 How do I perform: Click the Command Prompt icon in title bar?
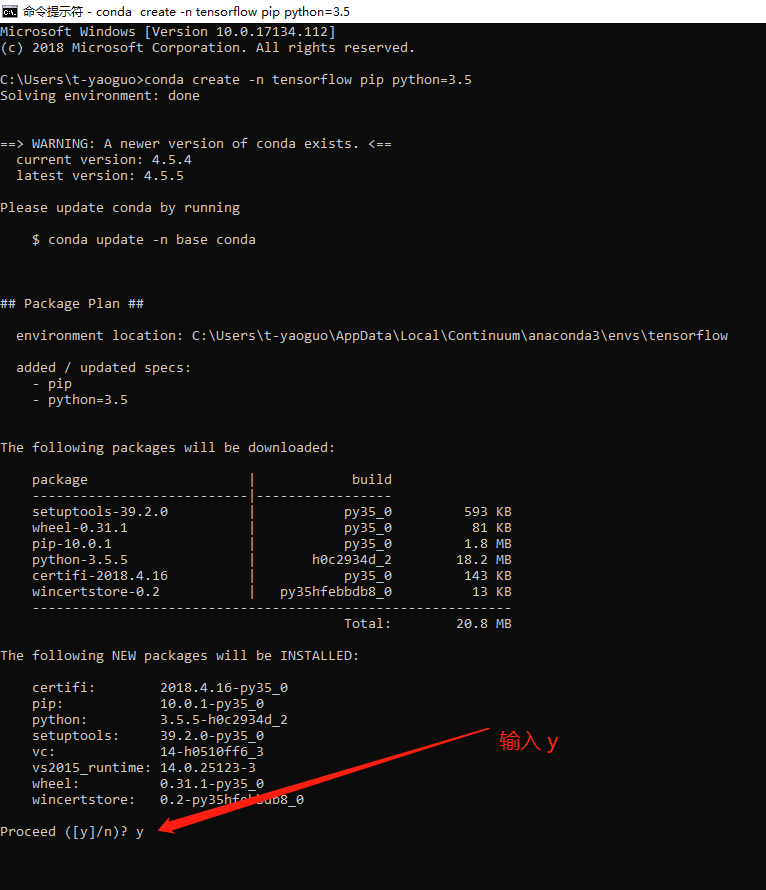(9, 11)
